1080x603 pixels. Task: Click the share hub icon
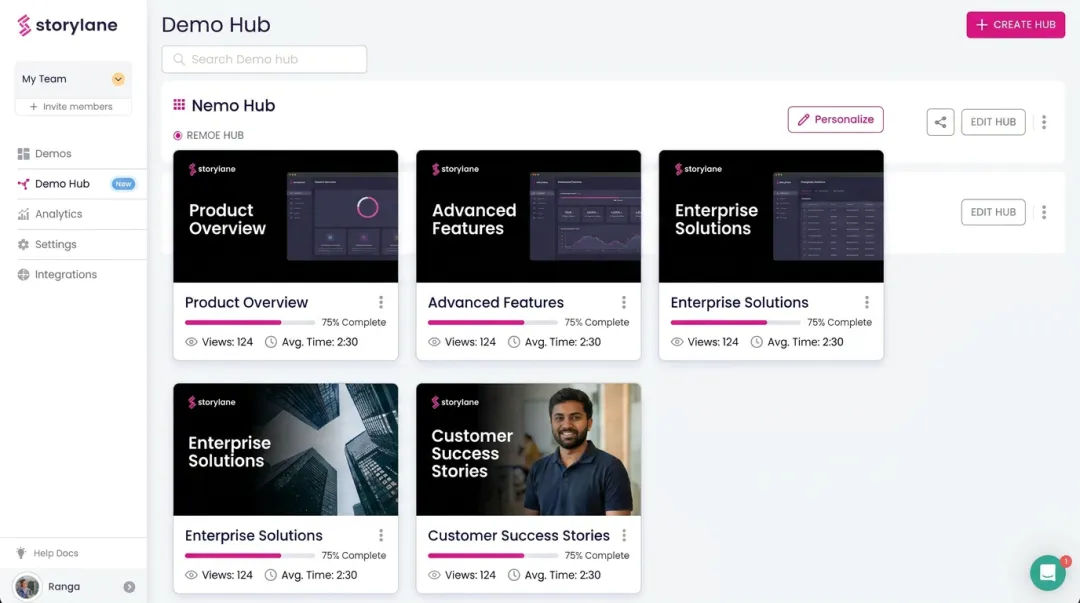click(940, 122)
